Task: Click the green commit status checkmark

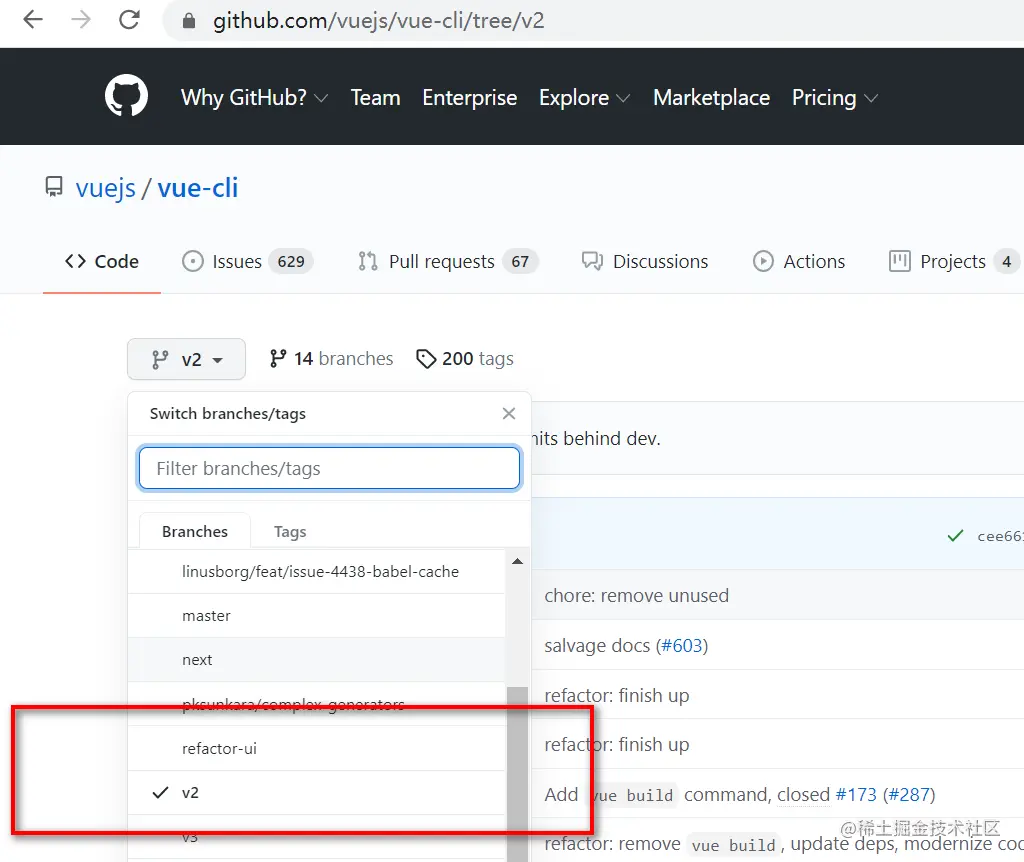Action: point(955,536)
